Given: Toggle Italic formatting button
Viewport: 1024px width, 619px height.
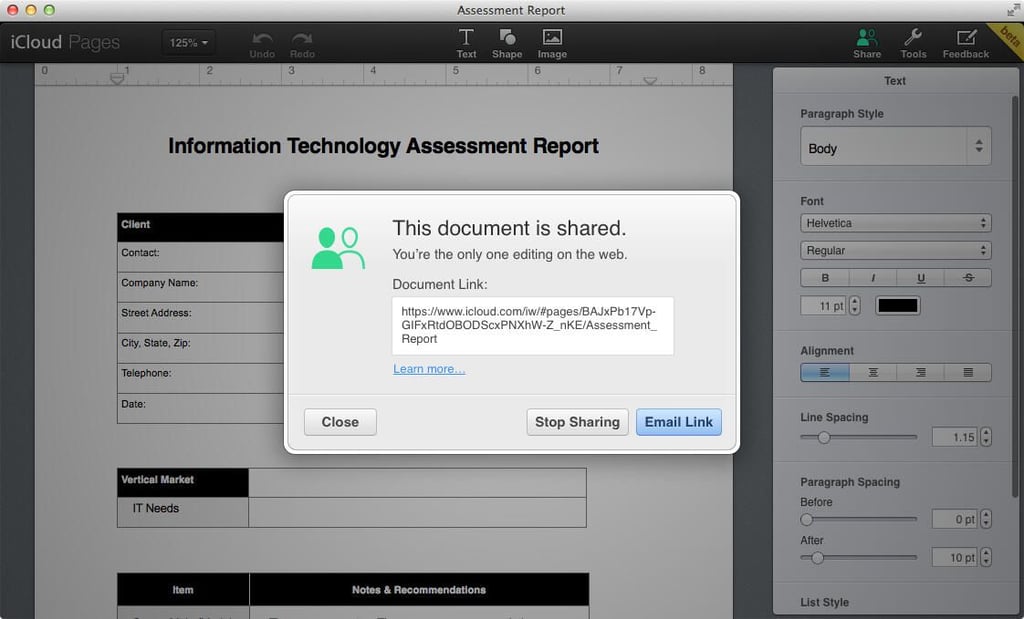Looking at the screenshot, I should coord(873,278).
